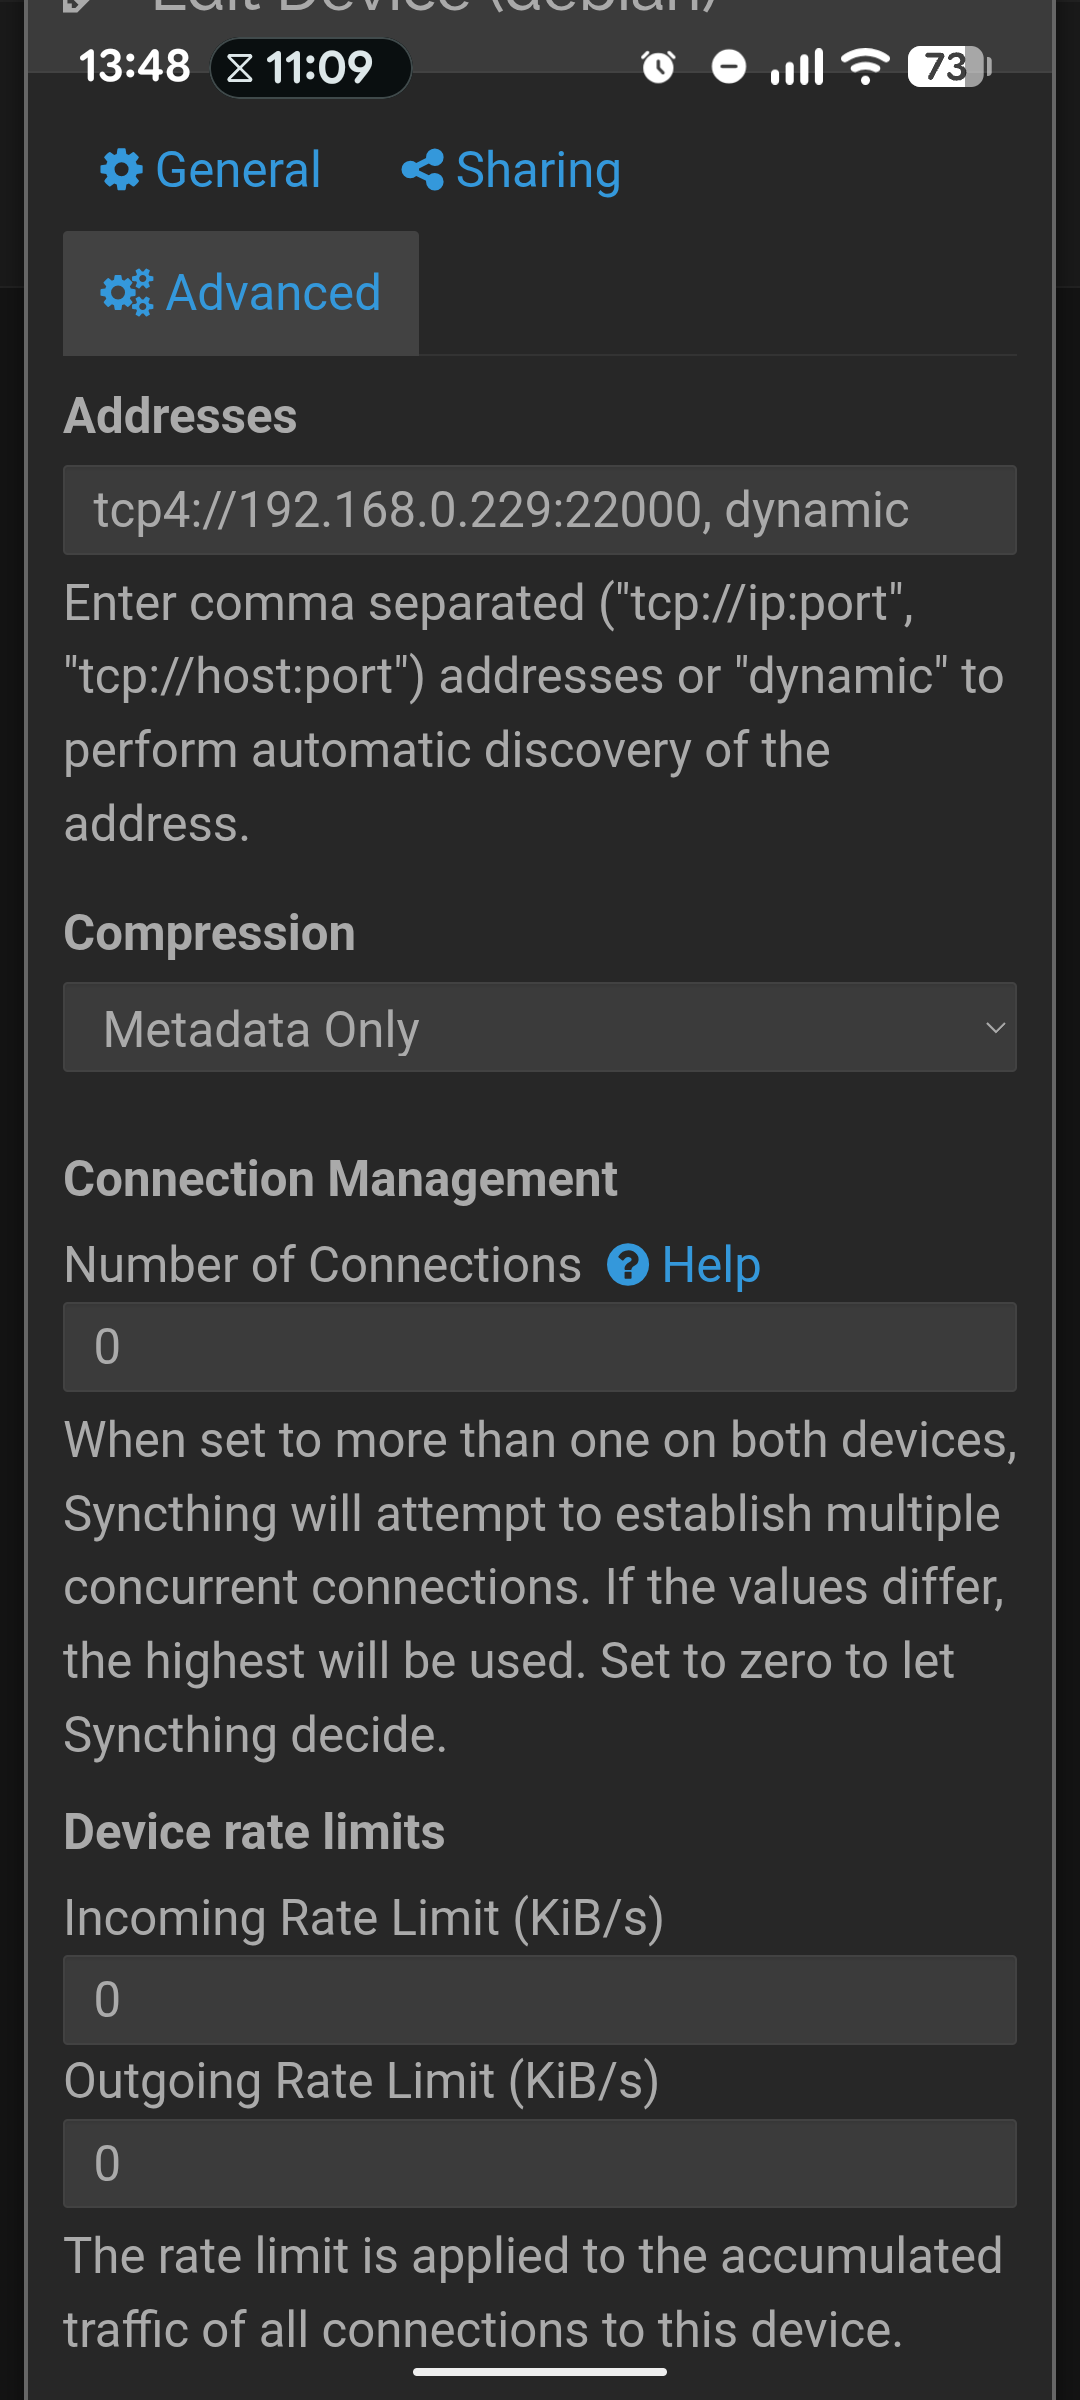
Task: Tap the cellular signal strength icon
Action: pos(797,67)
